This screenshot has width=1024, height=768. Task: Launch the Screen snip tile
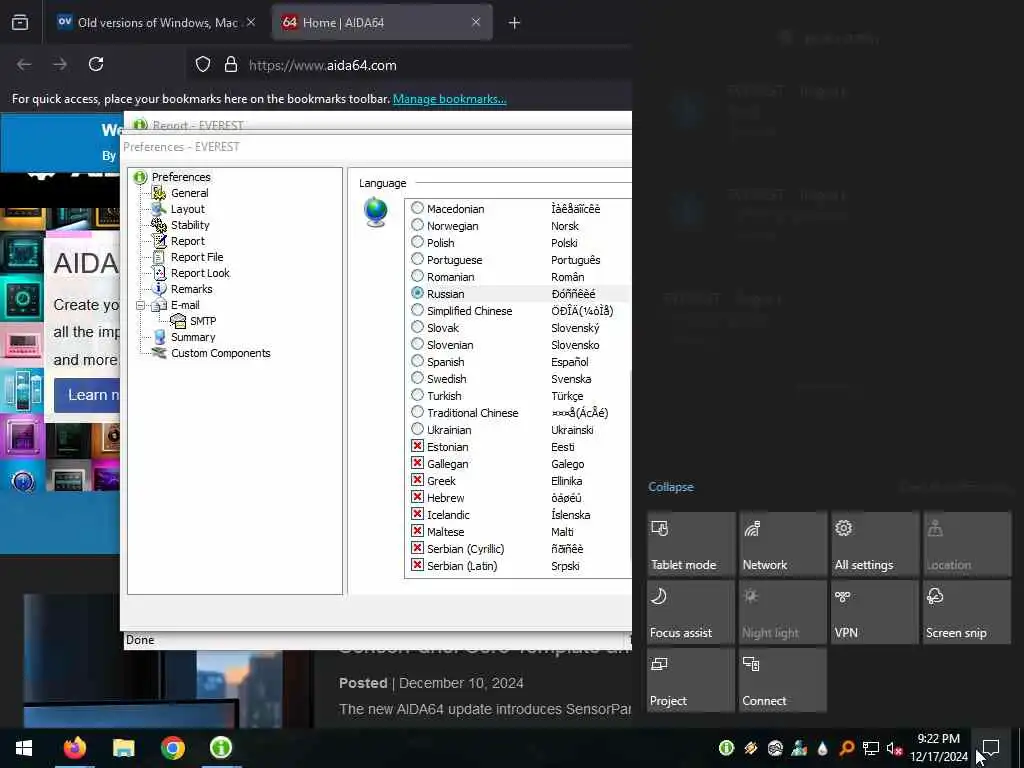[967, 612]
